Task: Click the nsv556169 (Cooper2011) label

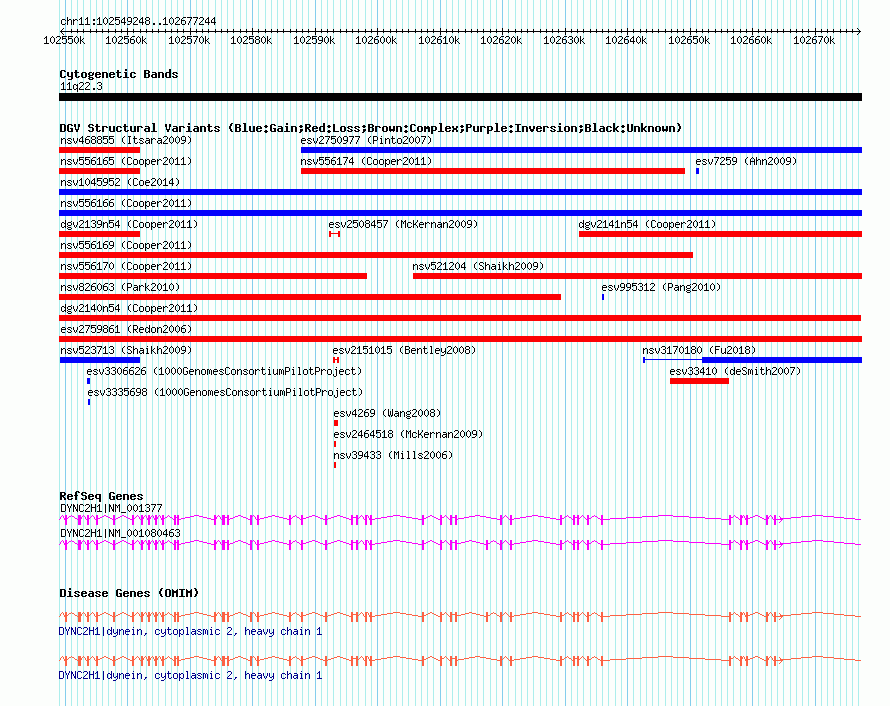Action: (x=126, y=245)
